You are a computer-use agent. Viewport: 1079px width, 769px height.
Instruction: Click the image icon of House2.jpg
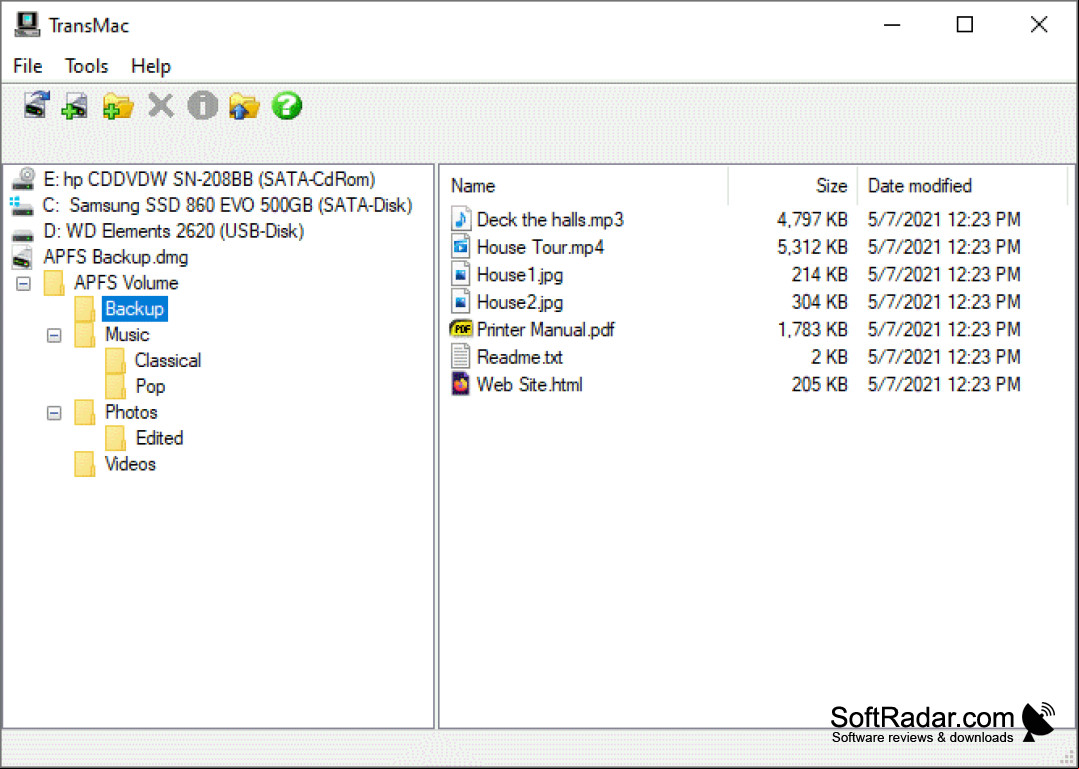tap(460, 302)
